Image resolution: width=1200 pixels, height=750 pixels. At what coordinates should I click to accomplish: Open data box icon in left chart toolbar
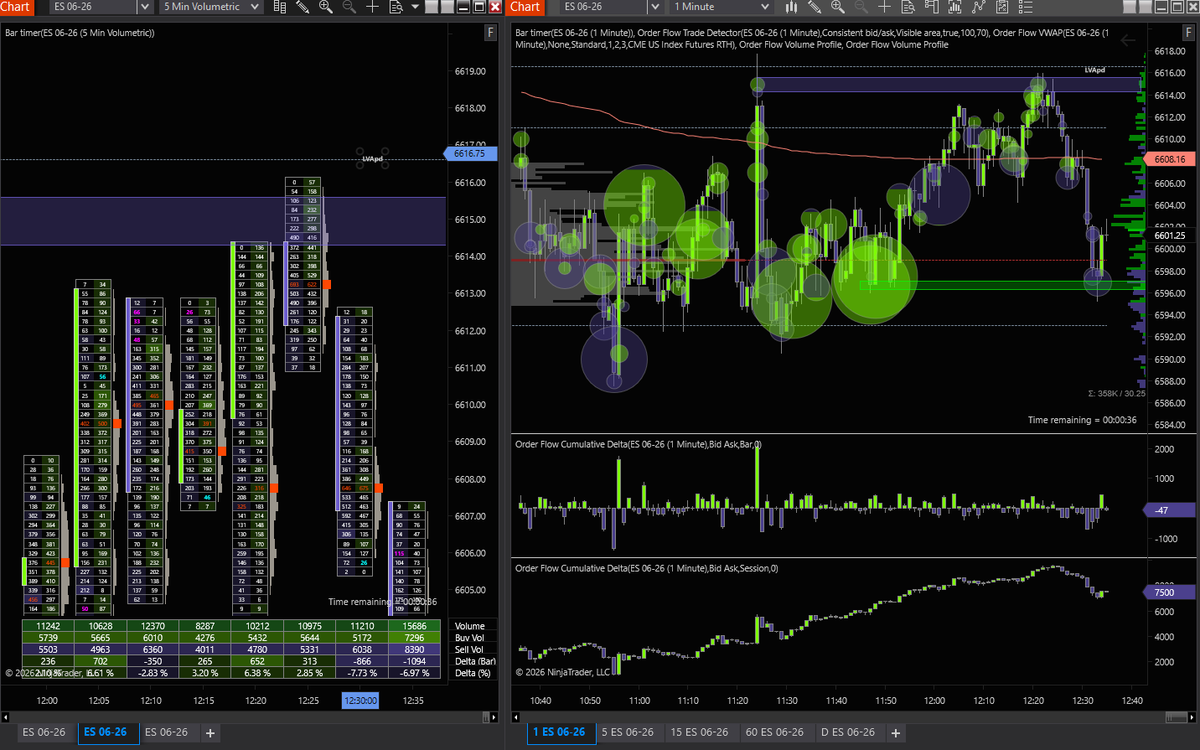[x=396, y=6]
